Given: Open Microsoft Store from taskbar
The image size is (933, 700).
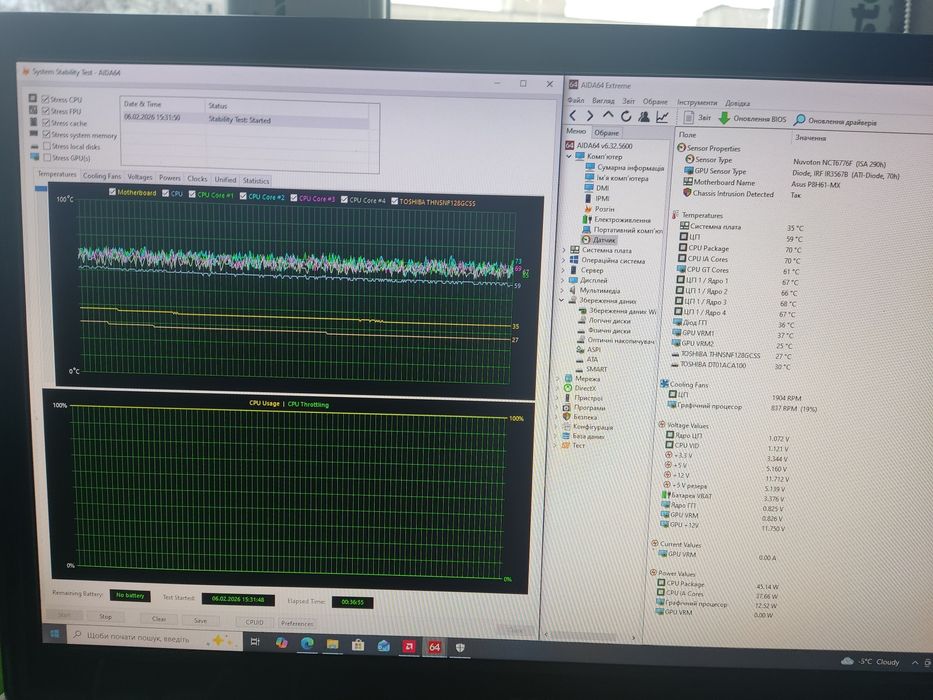Looking at the screenshot, I should pos(358,645).
